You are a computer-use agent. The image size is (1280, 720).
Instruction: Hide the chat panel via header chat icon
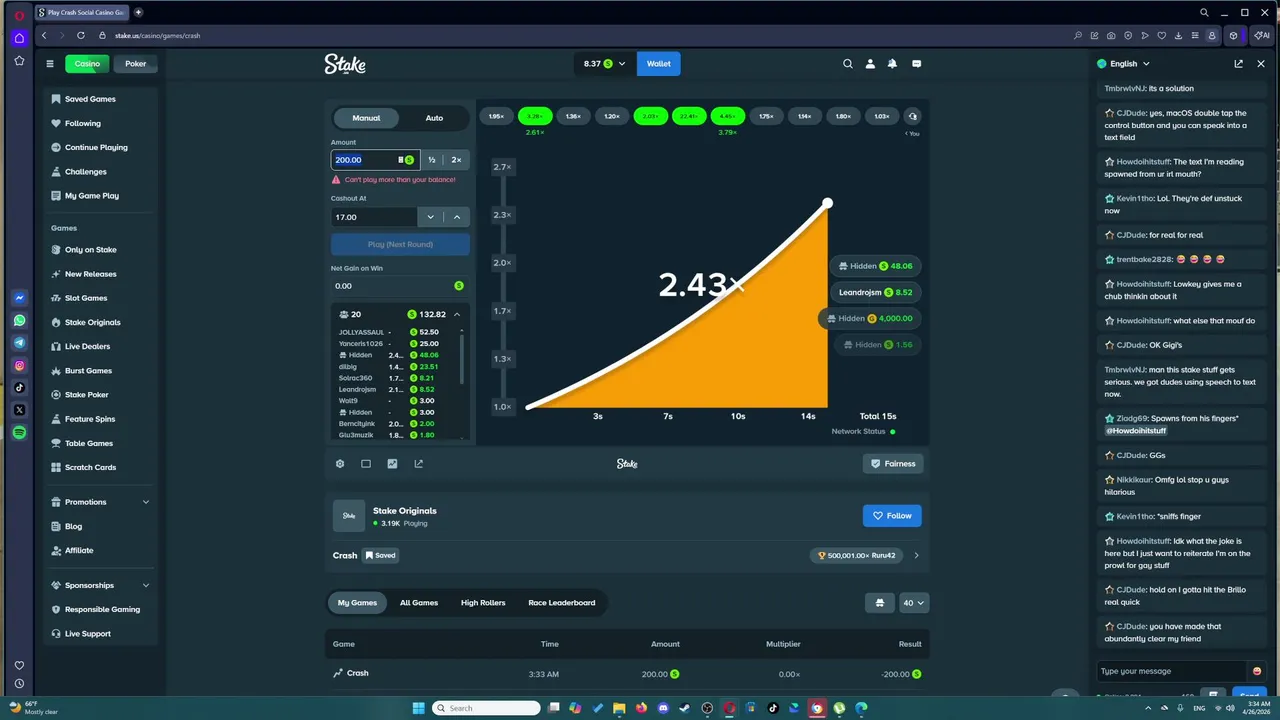916,64
